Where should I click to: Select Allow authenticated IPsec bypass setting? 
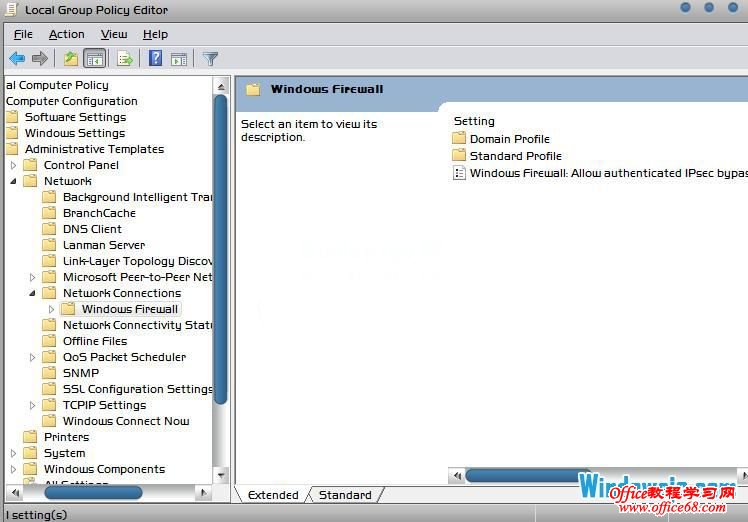click(609, 173)
